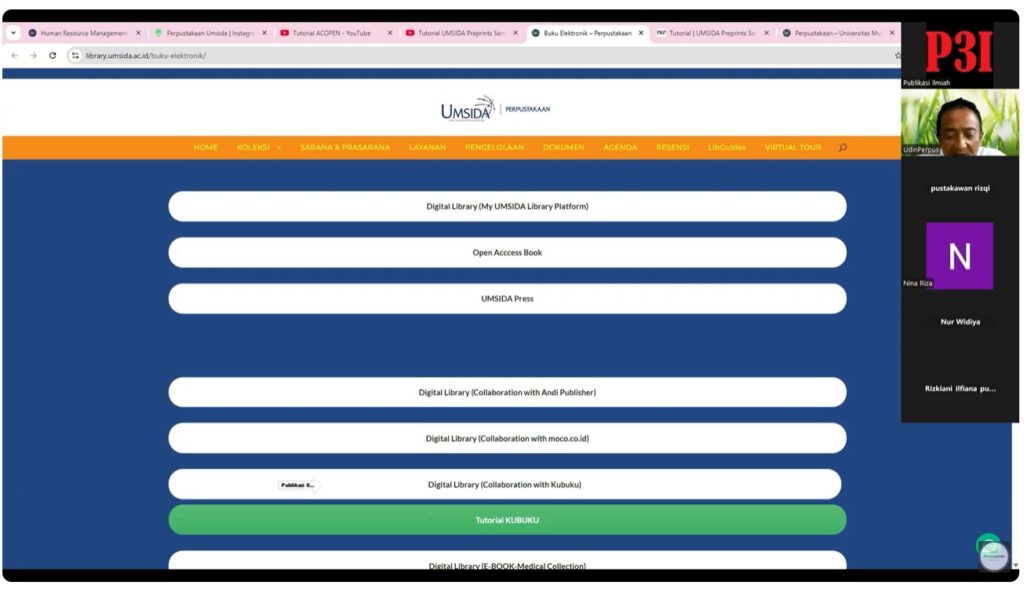Open the AGENDA menu item
The width and height of the screenshot is (1024, 589).
(620, 148)
